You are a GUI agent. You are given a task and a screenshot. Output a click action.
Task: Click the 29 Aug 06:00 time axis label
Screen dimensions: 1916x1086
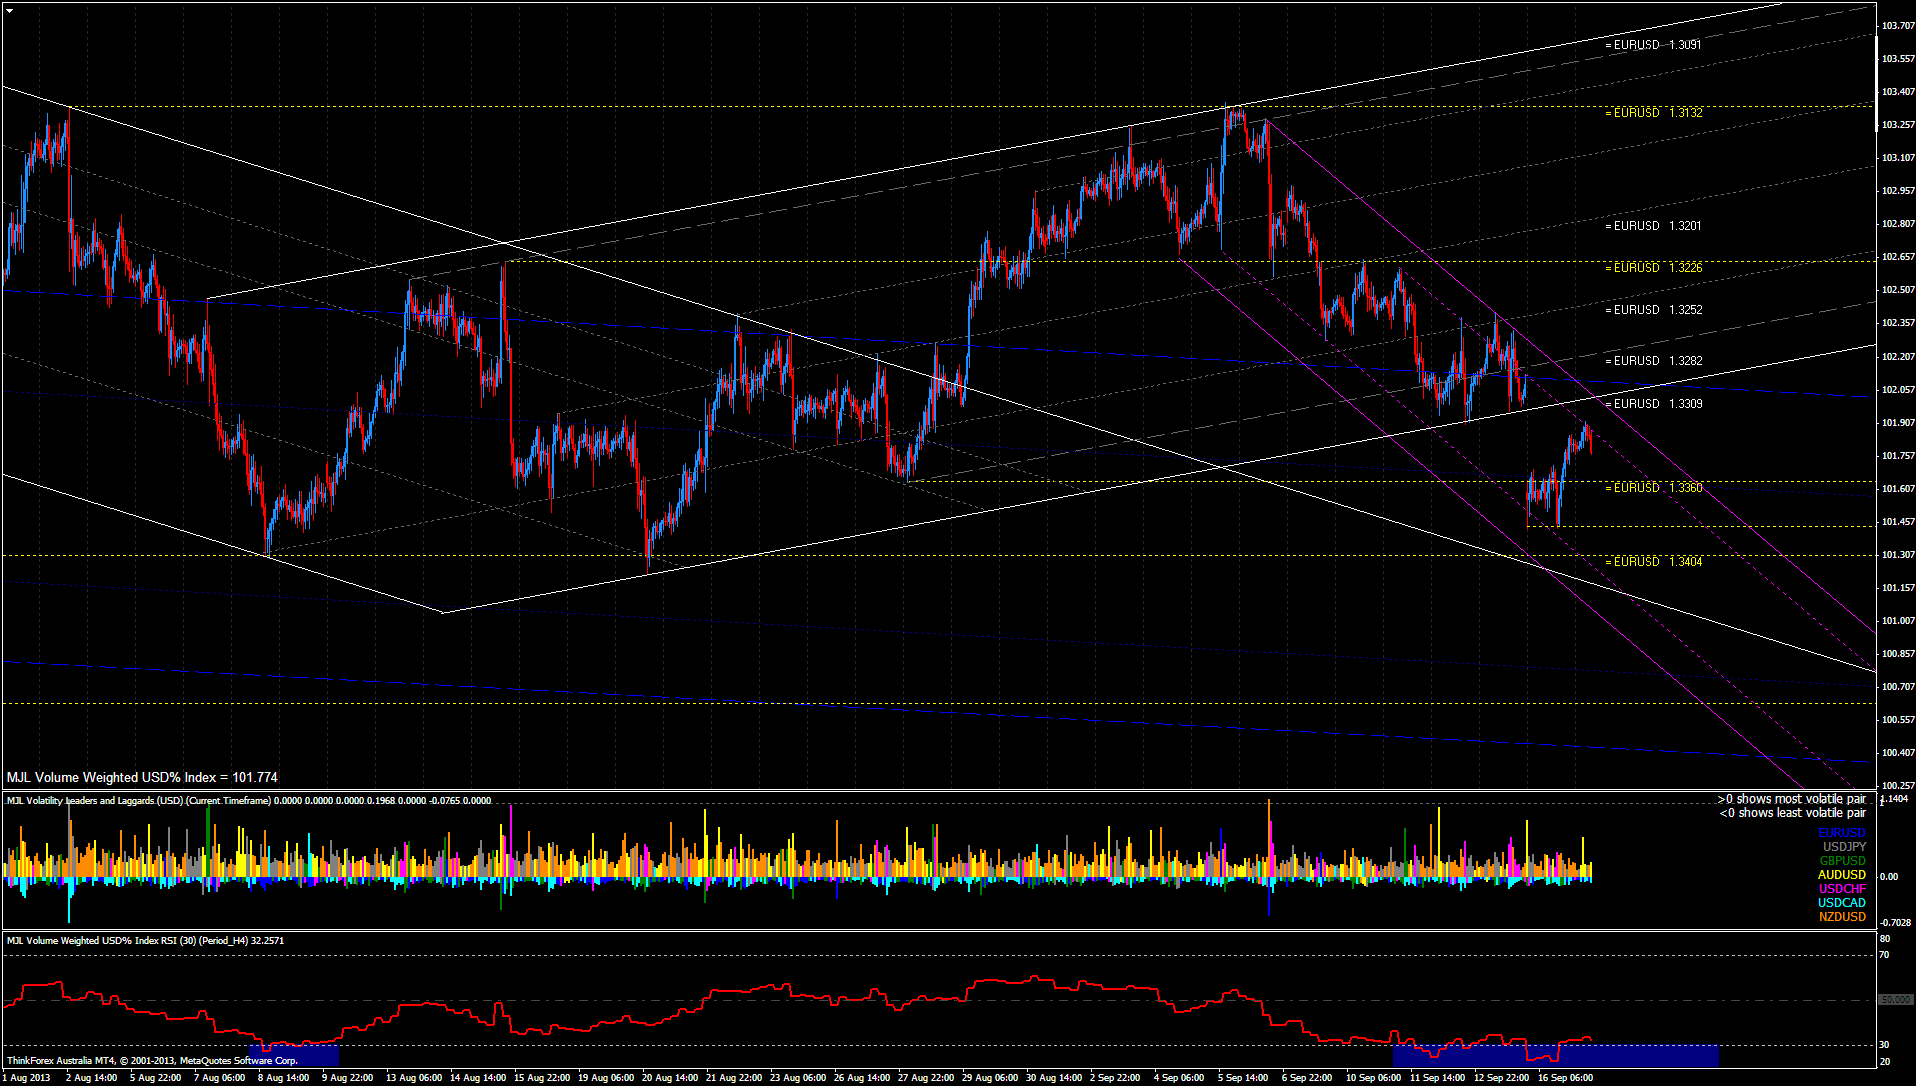(990, 1078)
